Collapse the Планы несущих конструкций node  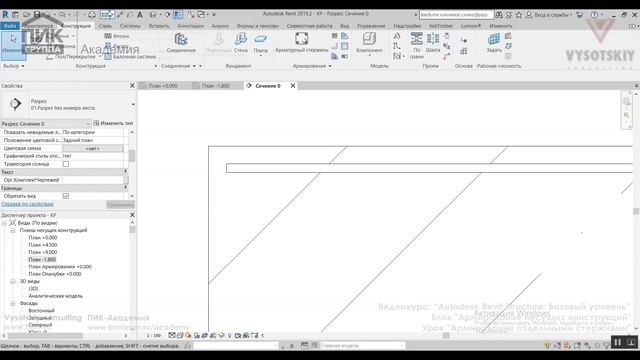tap(13, 230)
